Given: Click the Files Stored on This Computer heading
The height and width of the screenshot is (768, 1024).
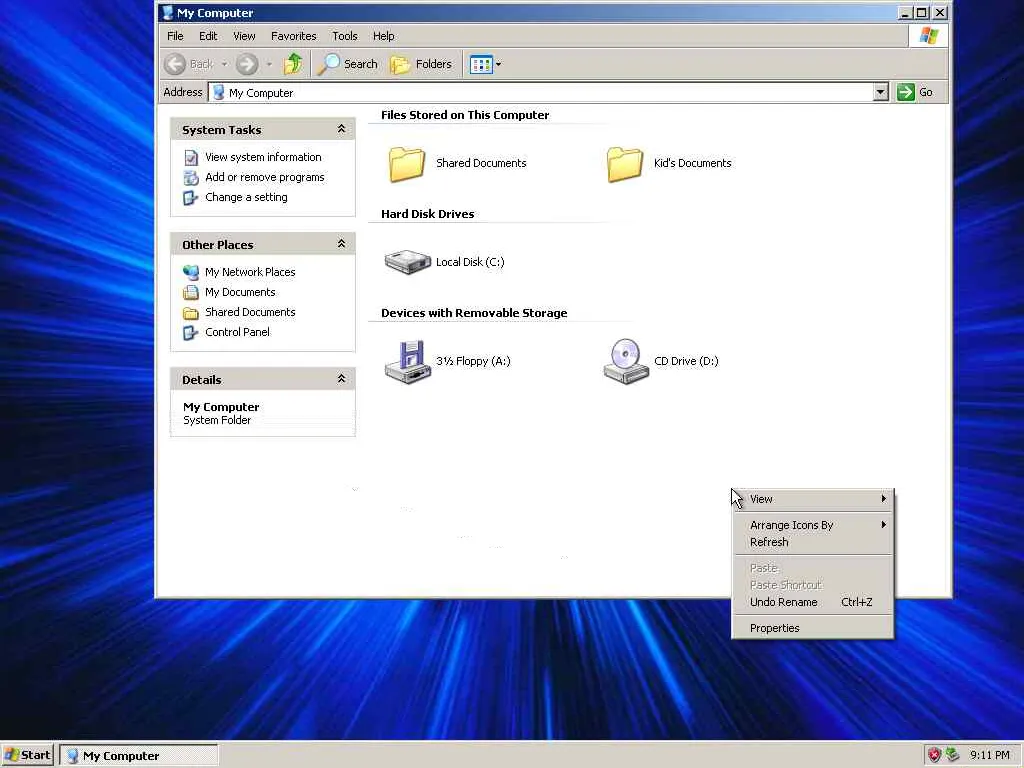Looking at the screenshot, I should tap(465, 115).
